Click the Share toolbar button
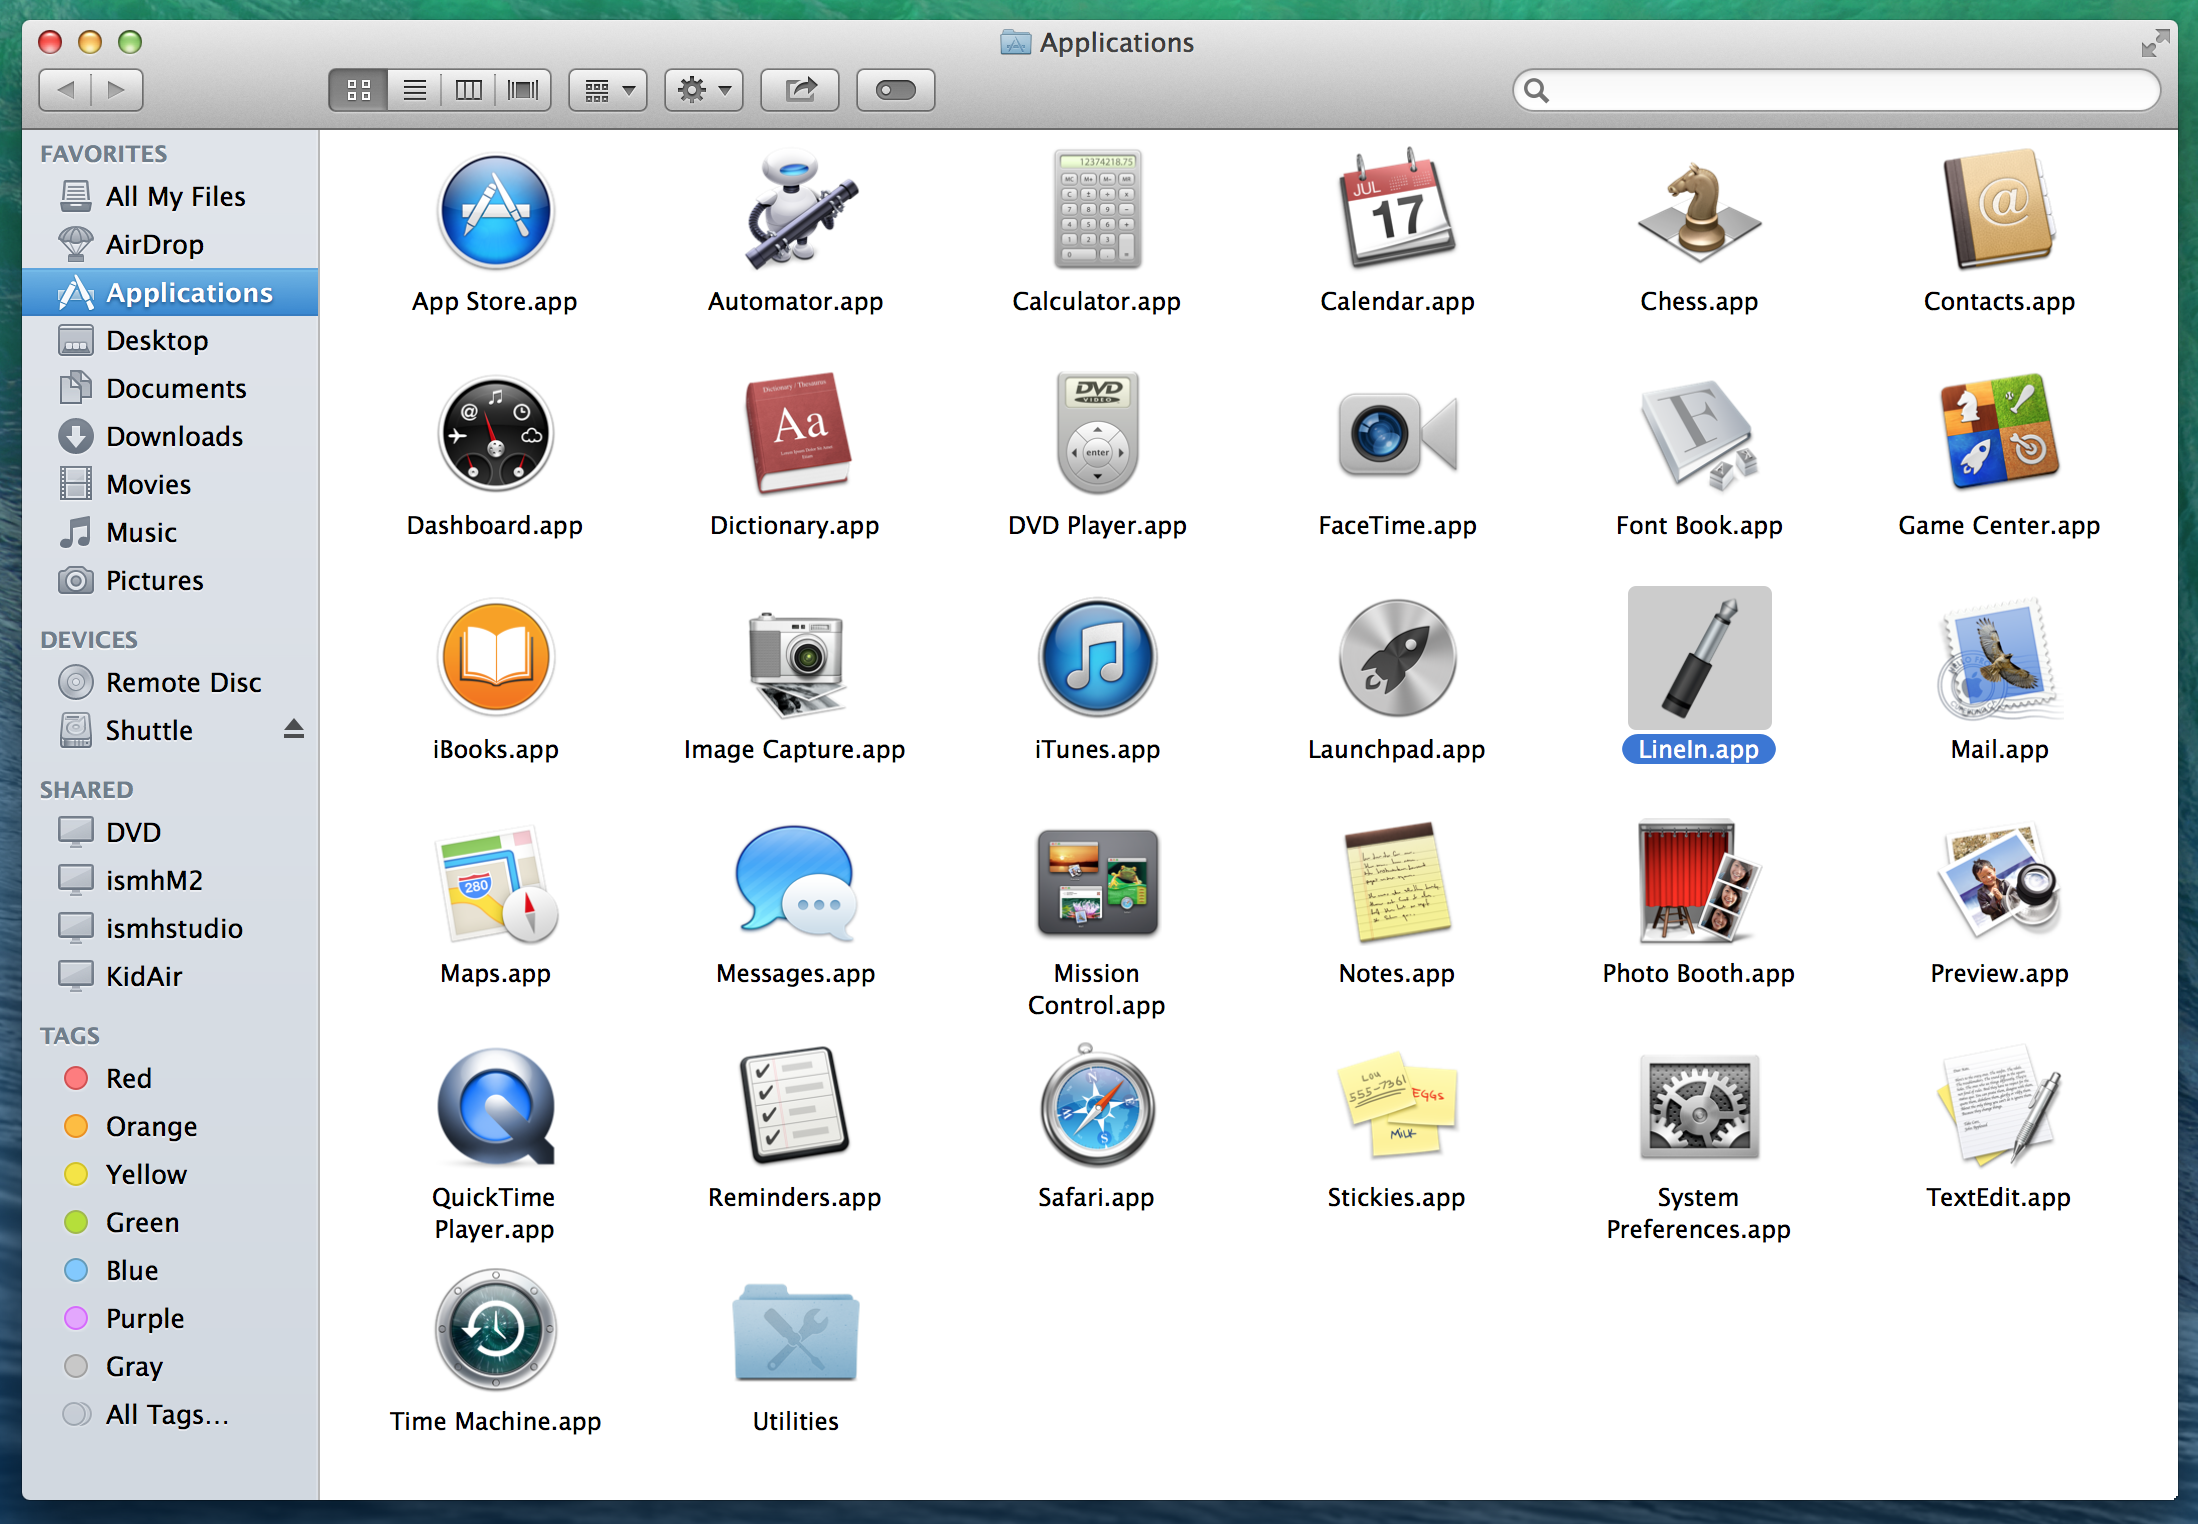Viewport: 2198px width, 1524px height. tap(800, 90)
